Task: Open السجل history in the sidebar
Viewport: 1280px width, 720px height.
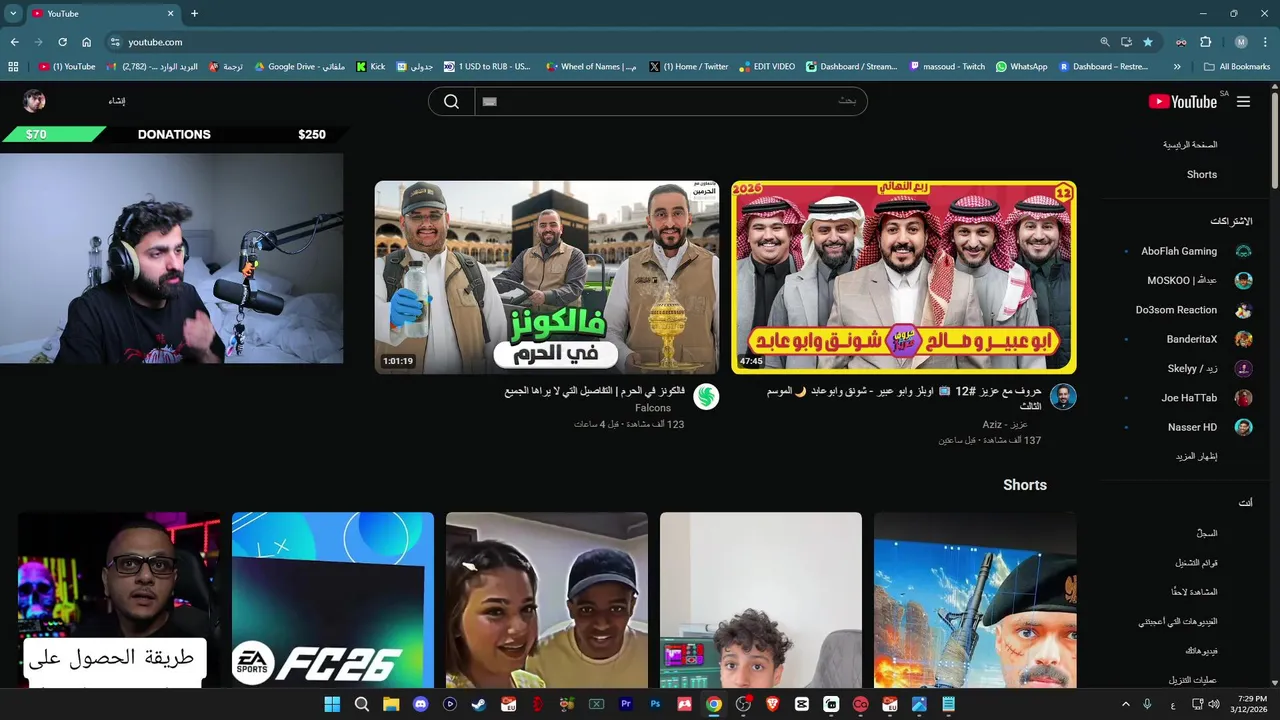Action: (1206, 533)
